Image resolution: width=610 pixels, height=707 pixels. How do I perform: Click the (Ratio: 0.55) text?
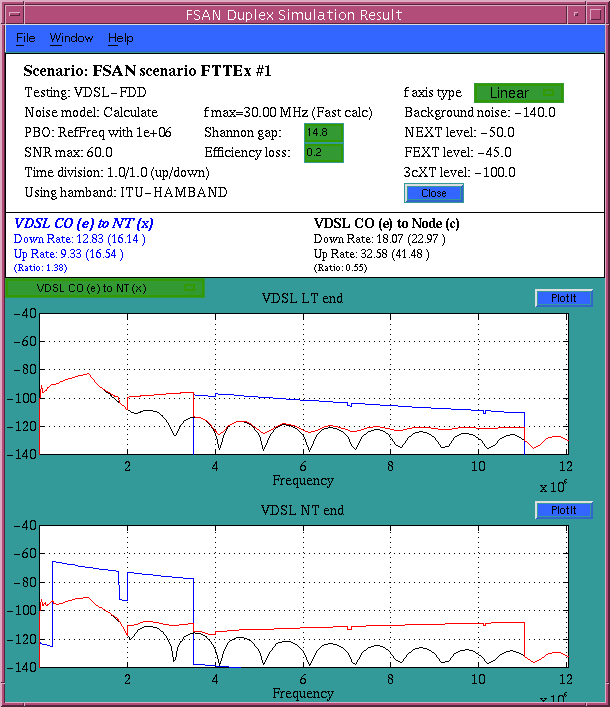pos(340,268)
